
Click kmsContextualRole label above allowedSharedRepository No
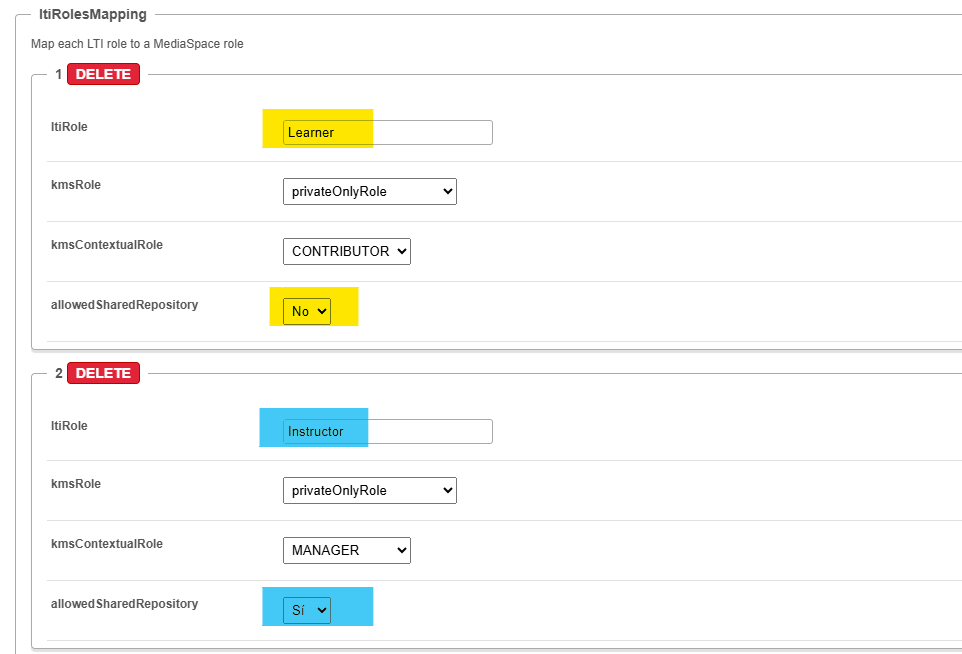point(107,245)
